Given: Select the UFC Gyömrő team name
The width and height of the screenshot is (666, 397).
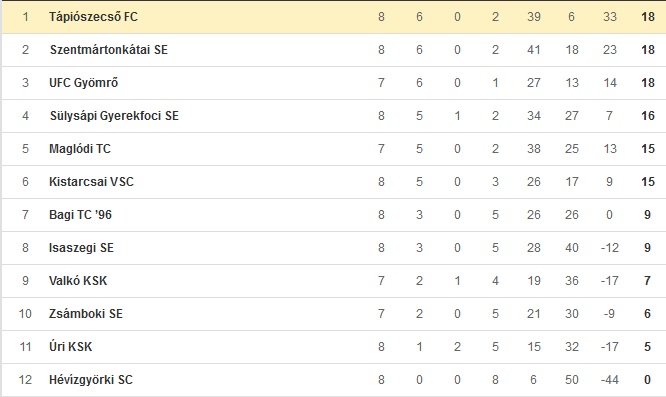Looking at the screenshot, I should point(84,82).
